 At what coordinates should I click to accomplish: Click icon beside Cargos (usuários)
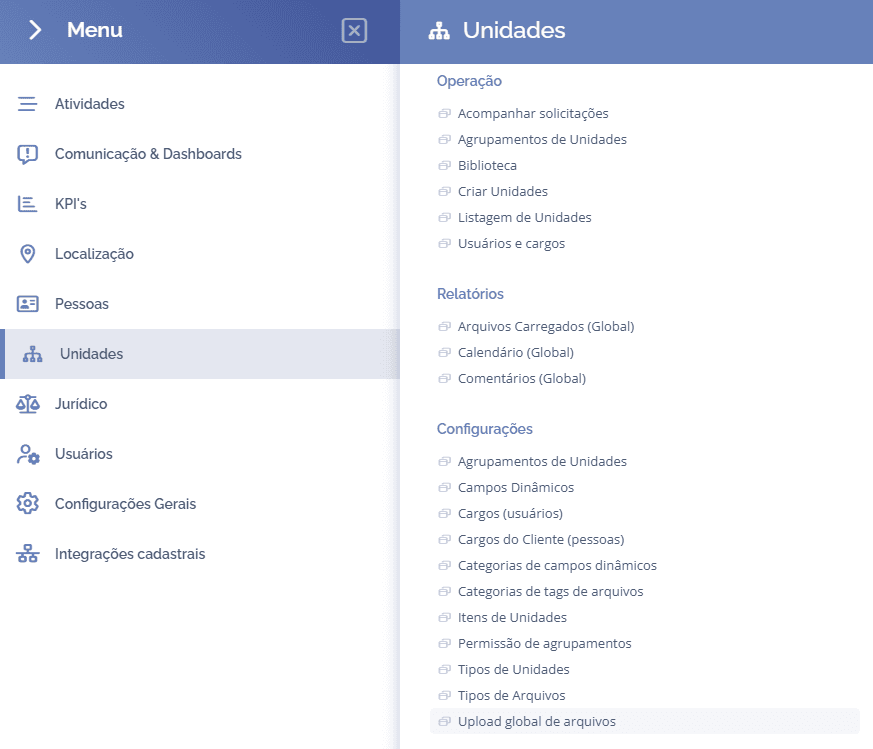tap(444, 513)
